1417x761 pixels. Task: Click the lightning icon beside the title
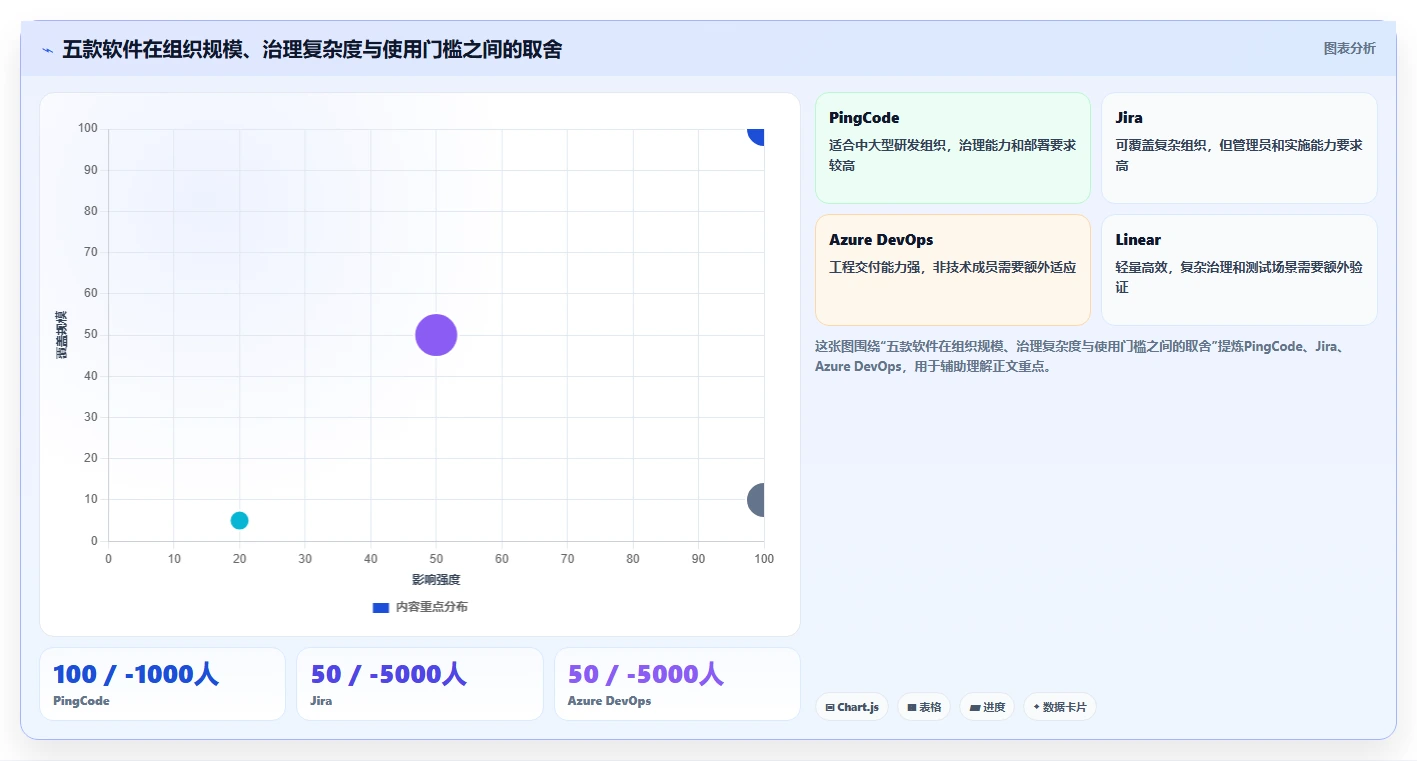[47, 50]
